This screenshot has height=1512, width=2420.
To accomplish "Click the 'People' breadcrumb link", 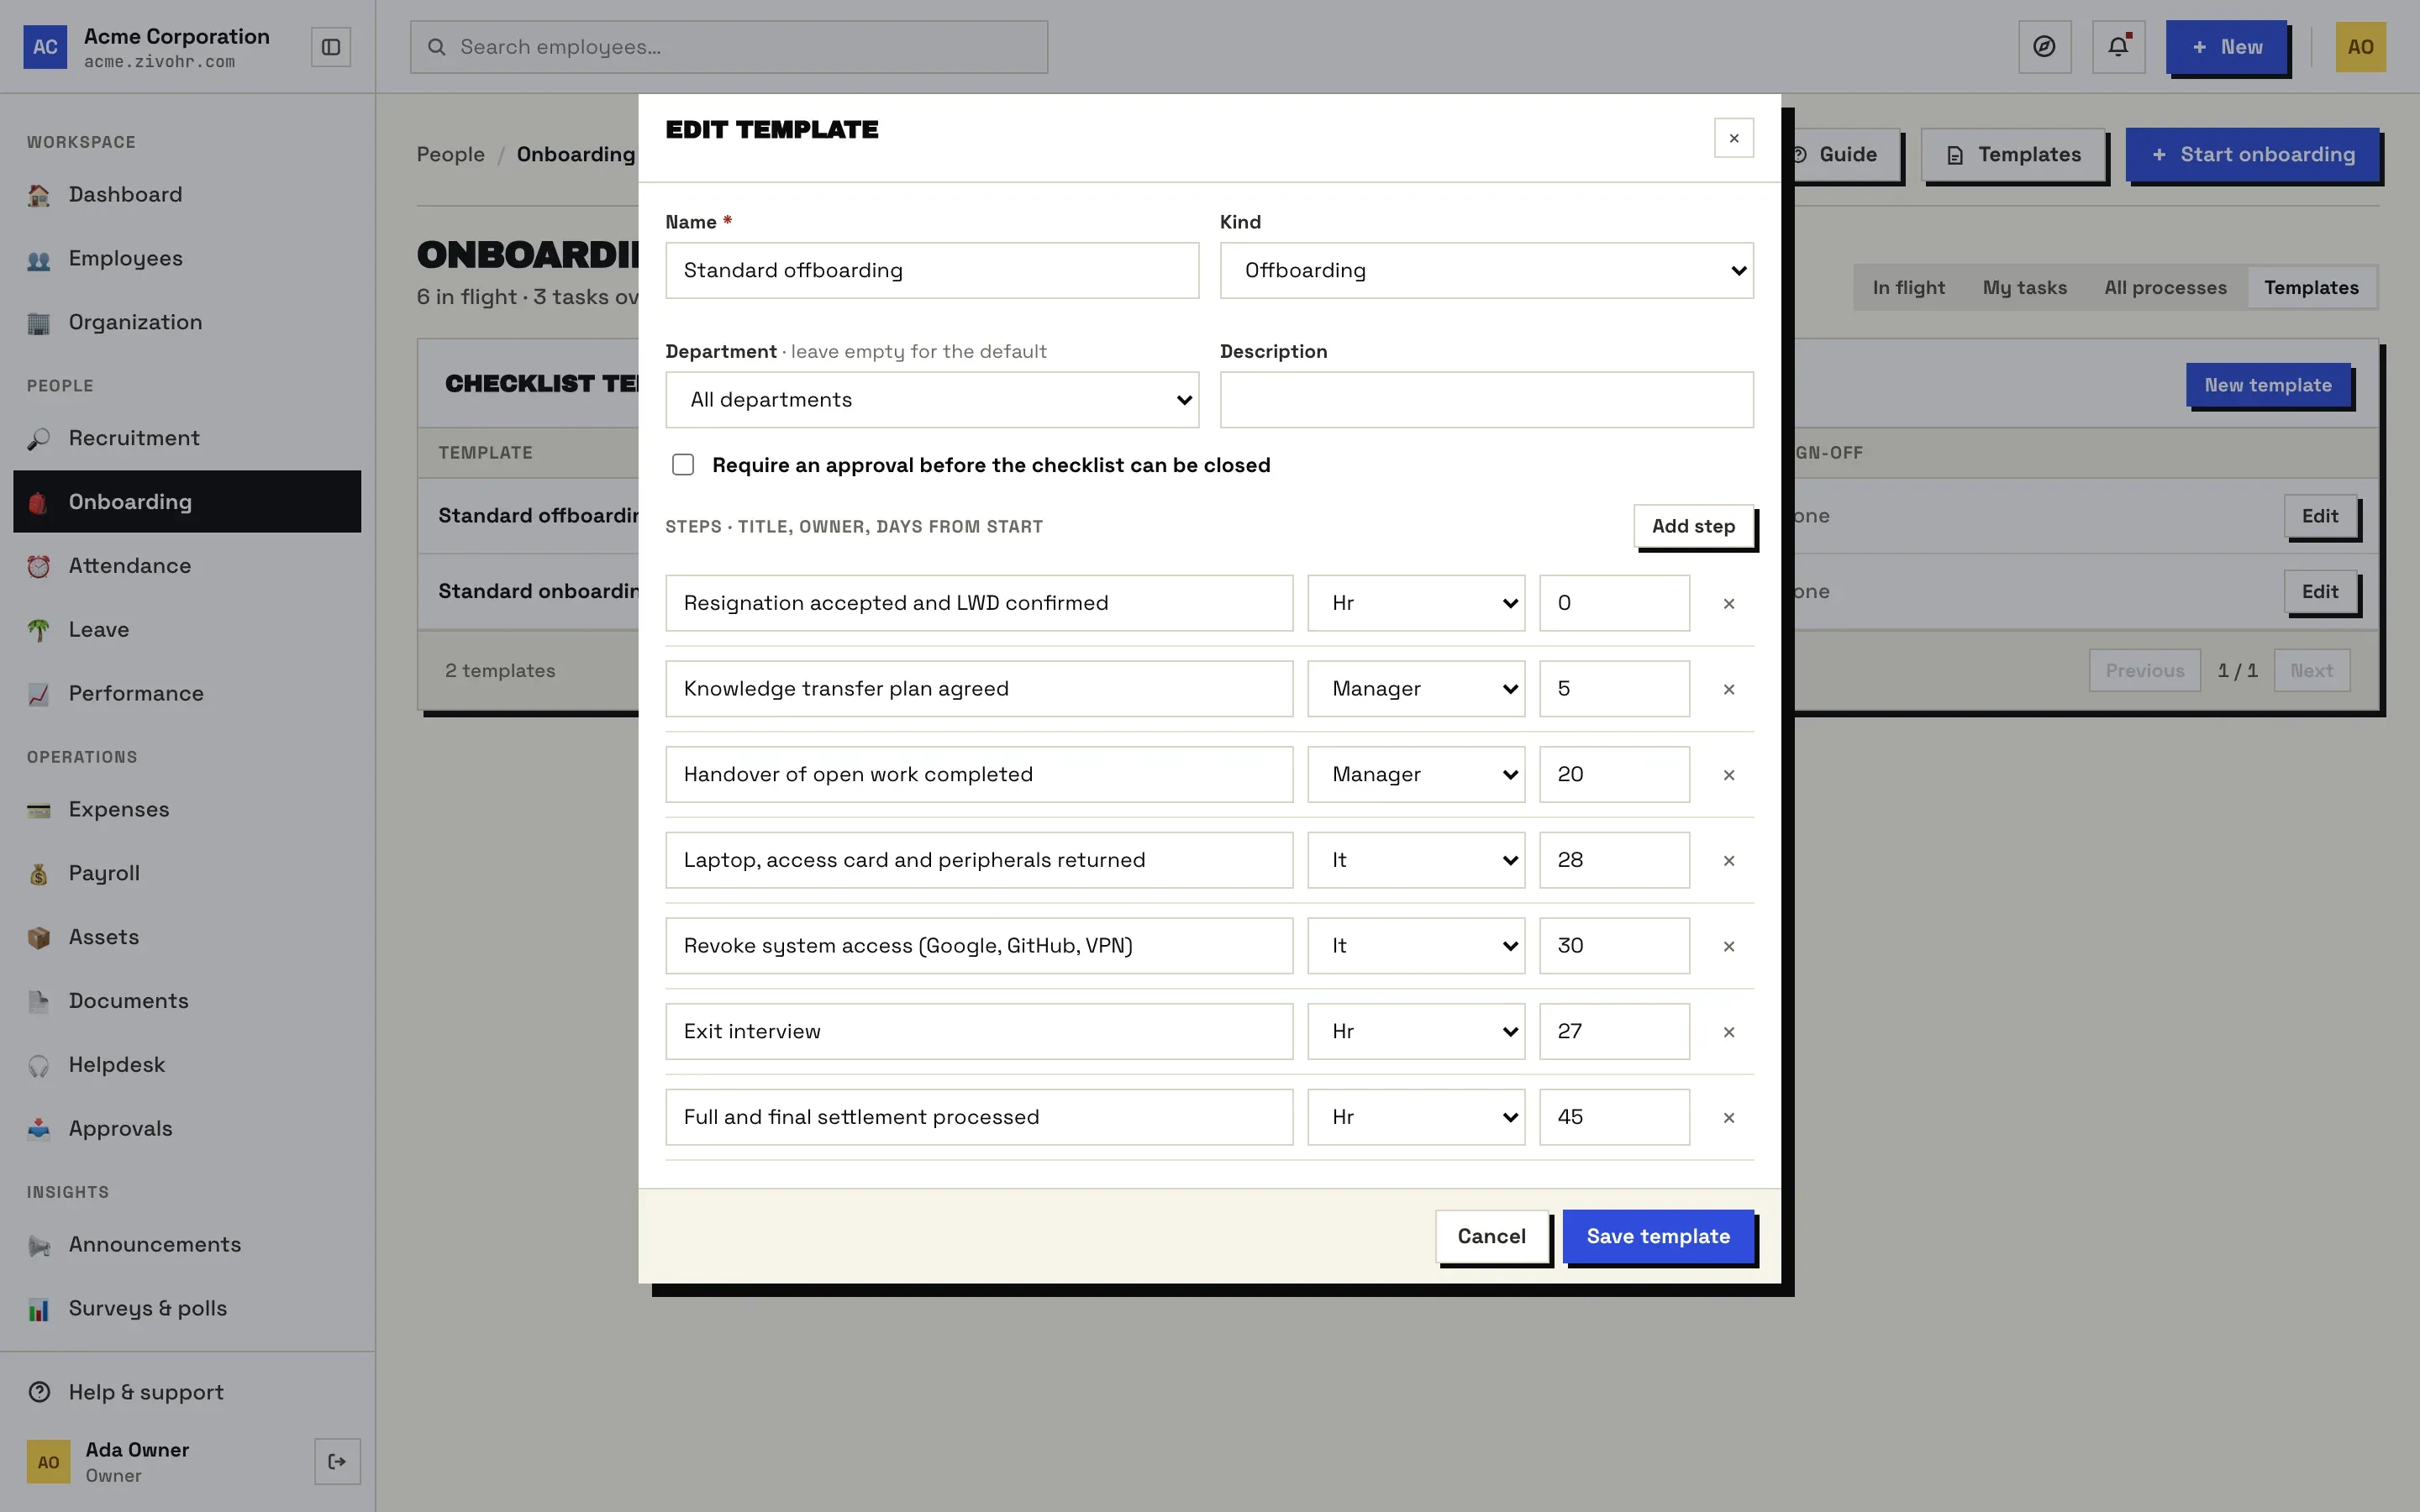I will pyautogui.click(x=450, y=155).
